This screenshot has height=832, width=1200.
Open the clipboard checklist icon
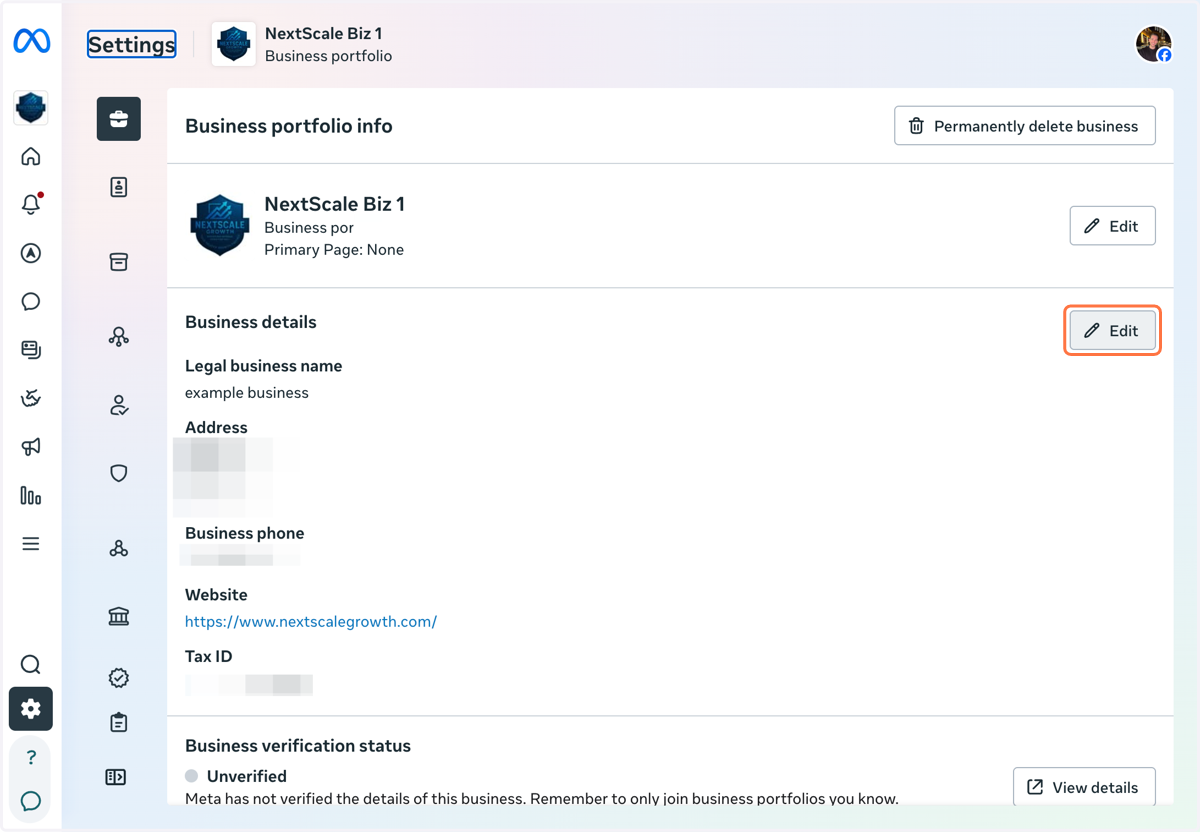point(119,722)
